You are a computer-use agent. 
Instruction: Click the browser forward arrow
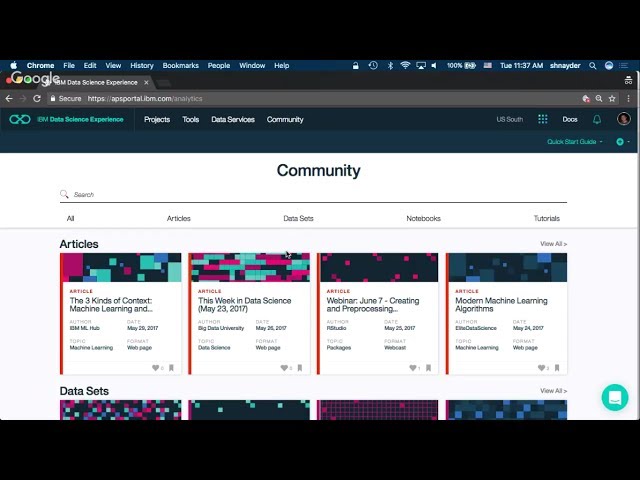tap(23, 99)
